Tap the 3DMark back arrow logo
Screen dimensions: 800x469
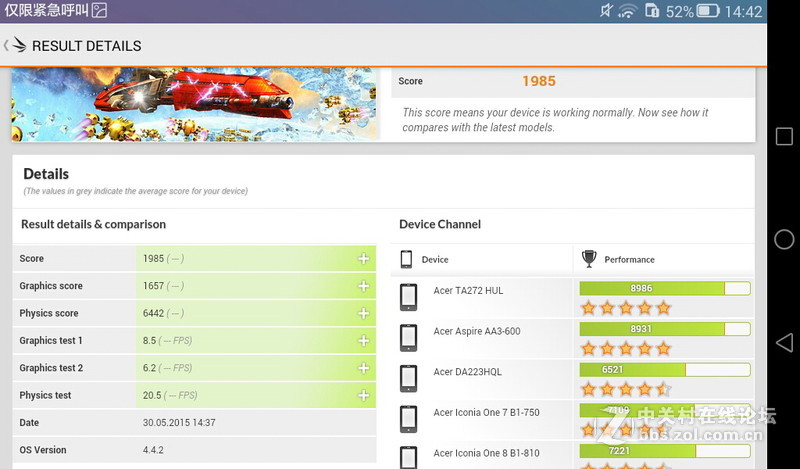pos(15,45)
